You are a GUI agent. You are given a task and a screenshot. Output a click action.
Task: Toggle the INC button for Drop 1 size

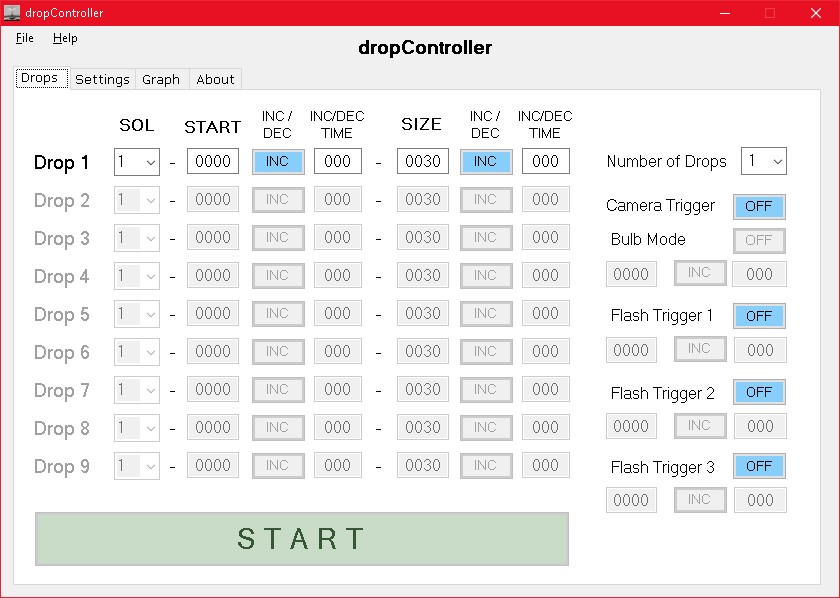pyautogui.click(x=486, y=161)
